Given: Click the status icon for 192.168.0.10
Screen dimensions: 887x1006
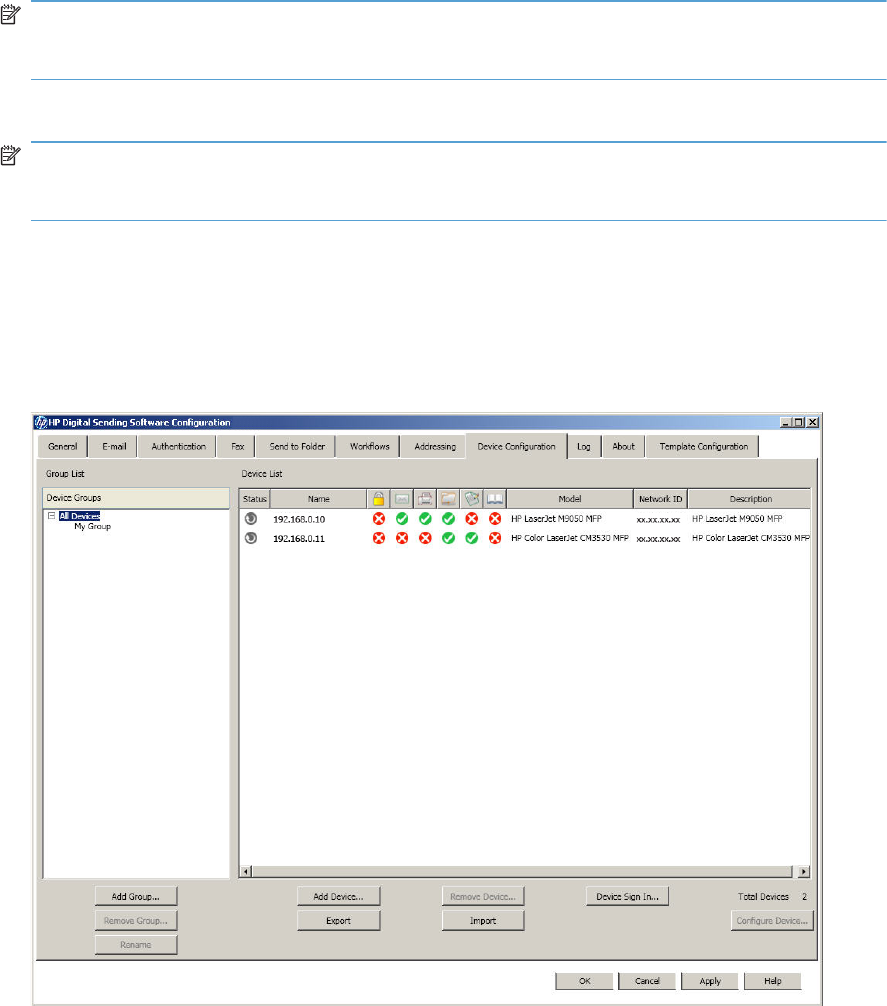Looking at the screenshot, I should click(x=251, y=518).
